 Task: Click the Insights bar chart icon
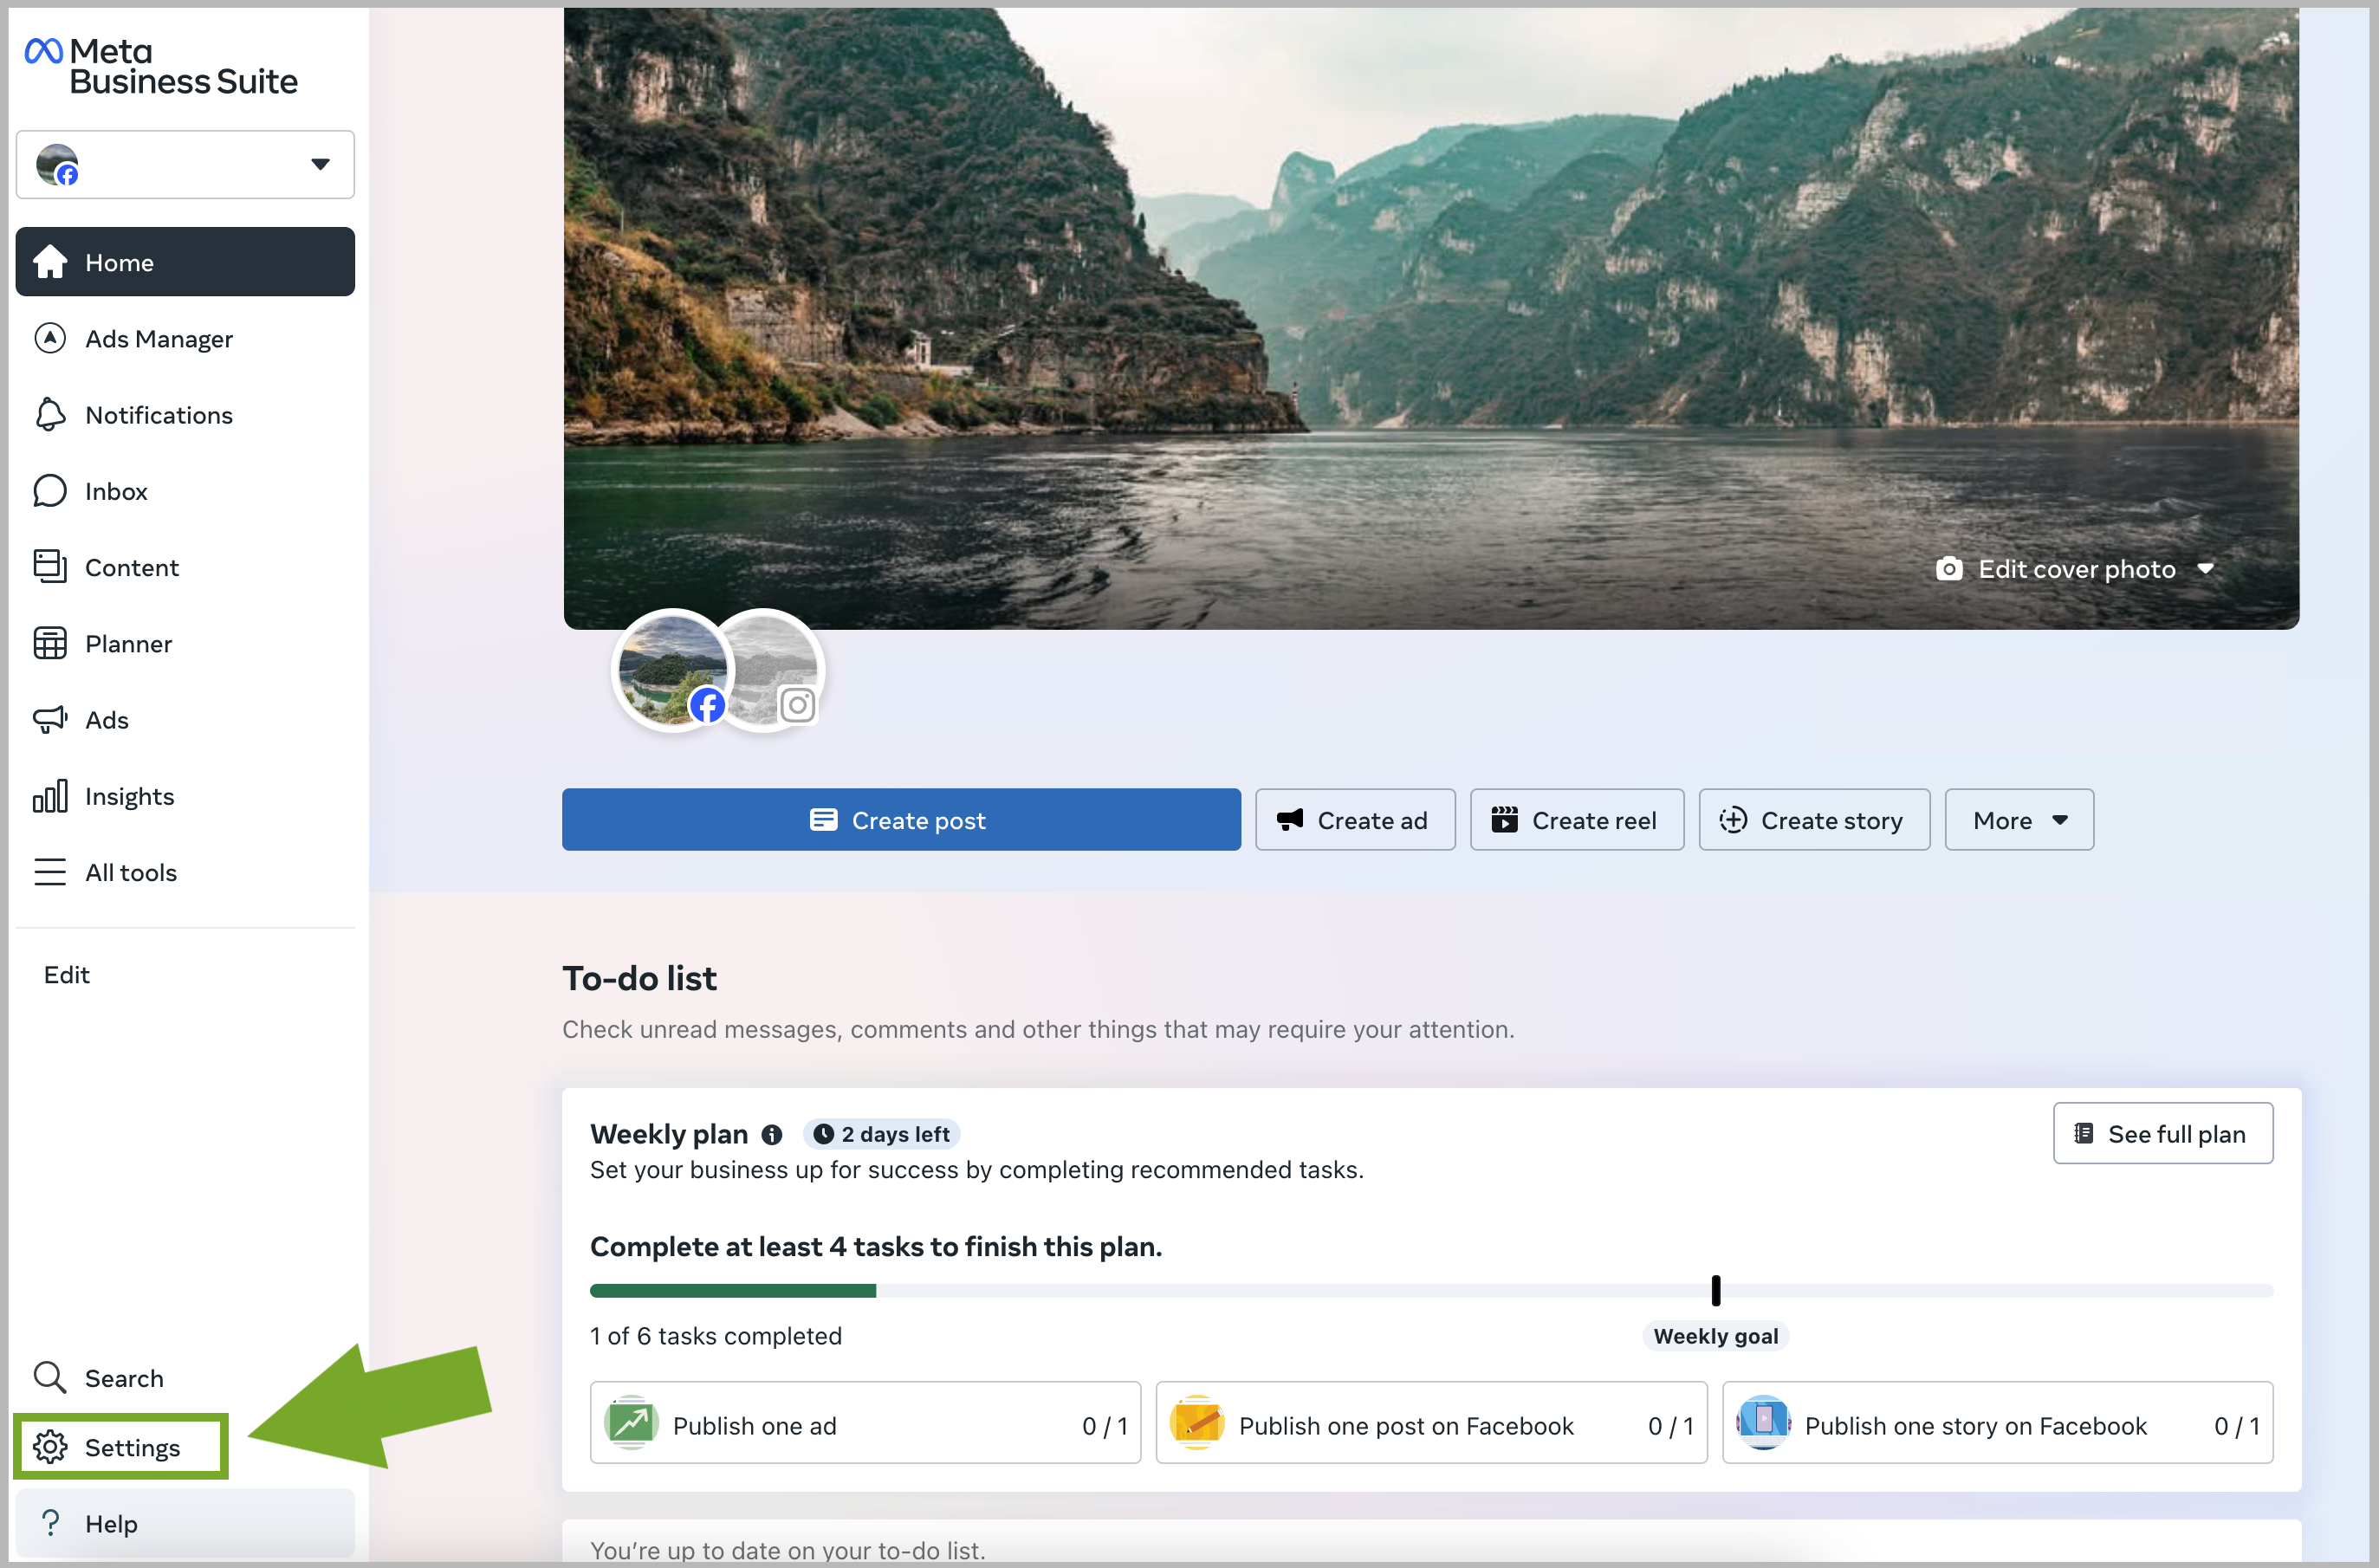coord(50,796)
